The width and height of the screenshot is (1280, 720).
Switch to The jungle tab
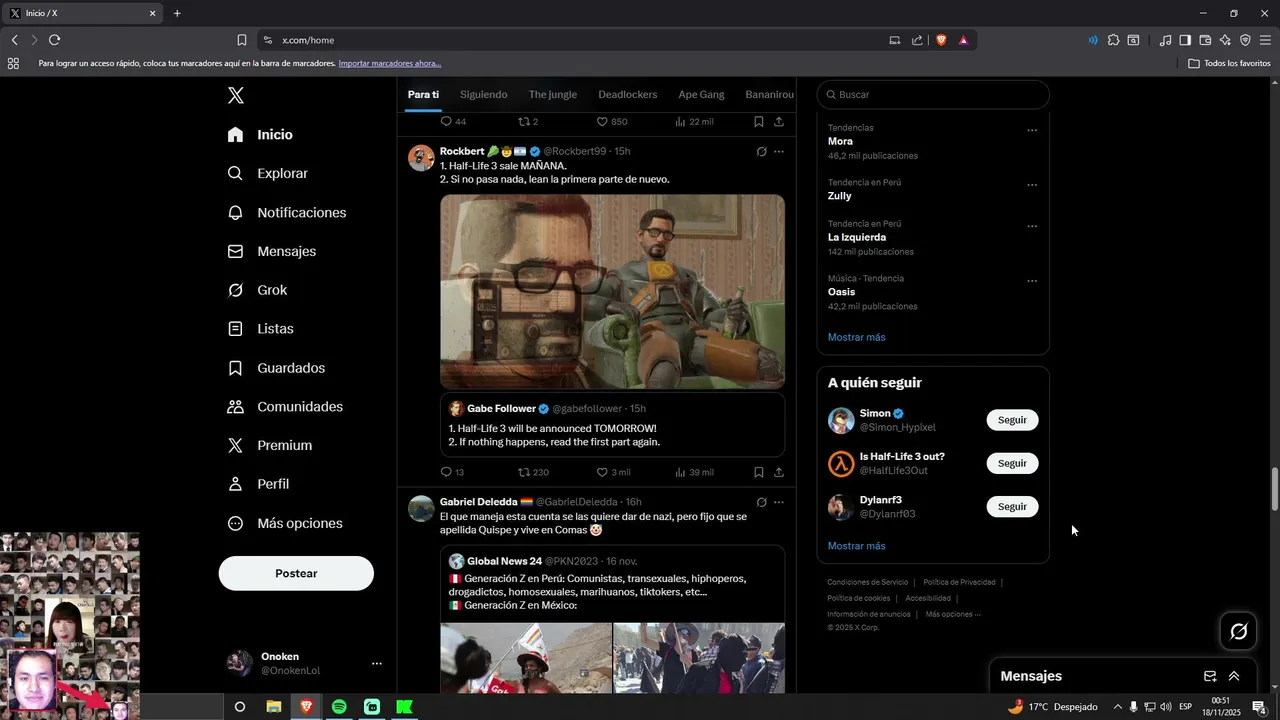(x=553, y=94)
